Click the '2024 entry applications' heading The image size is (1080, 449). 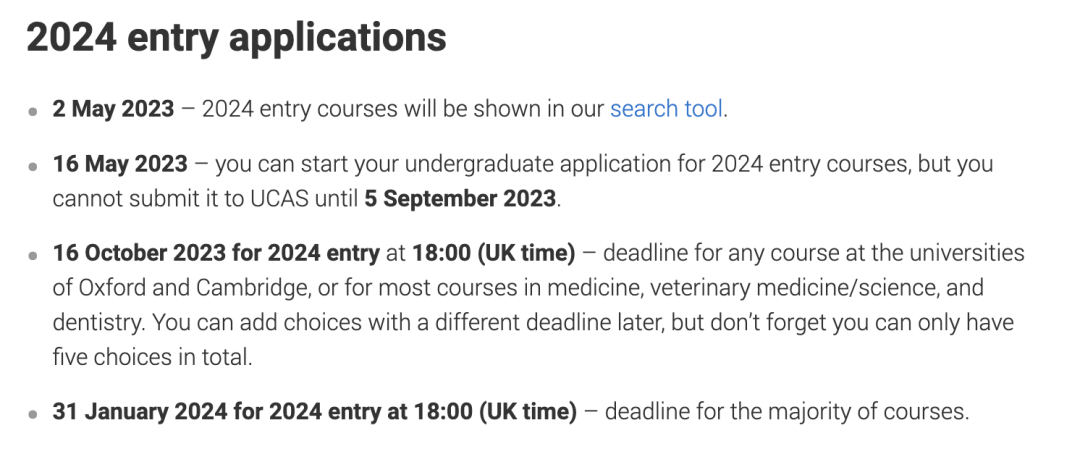[236, 37]
